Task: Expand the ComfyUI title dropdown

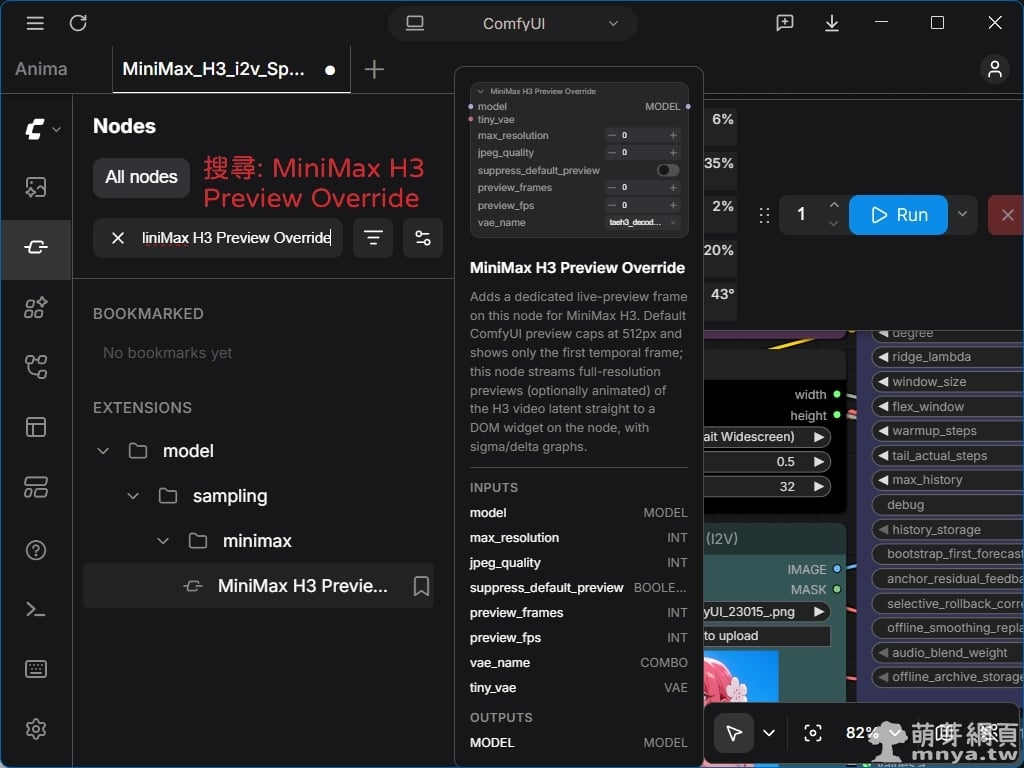Action: click(613, 24)
